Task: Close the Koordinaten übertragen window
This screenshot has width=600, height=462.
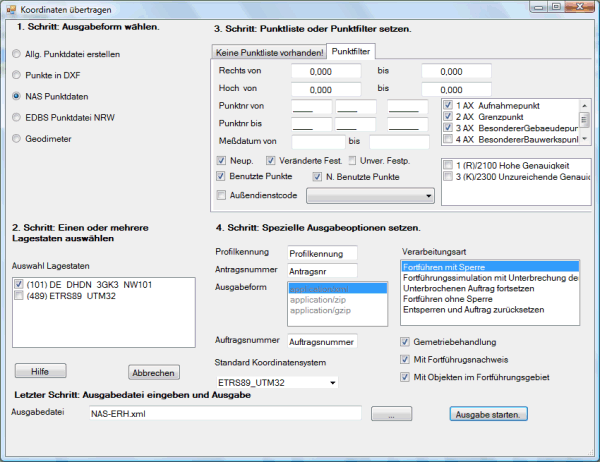Action: click(x=580, y=7)
